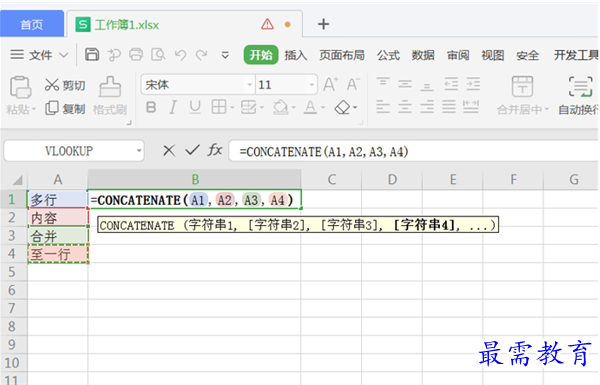The width and height of the screenshot is (600, 385).
Task: Open borders dropdown arrow
Action: pos(232,108)
